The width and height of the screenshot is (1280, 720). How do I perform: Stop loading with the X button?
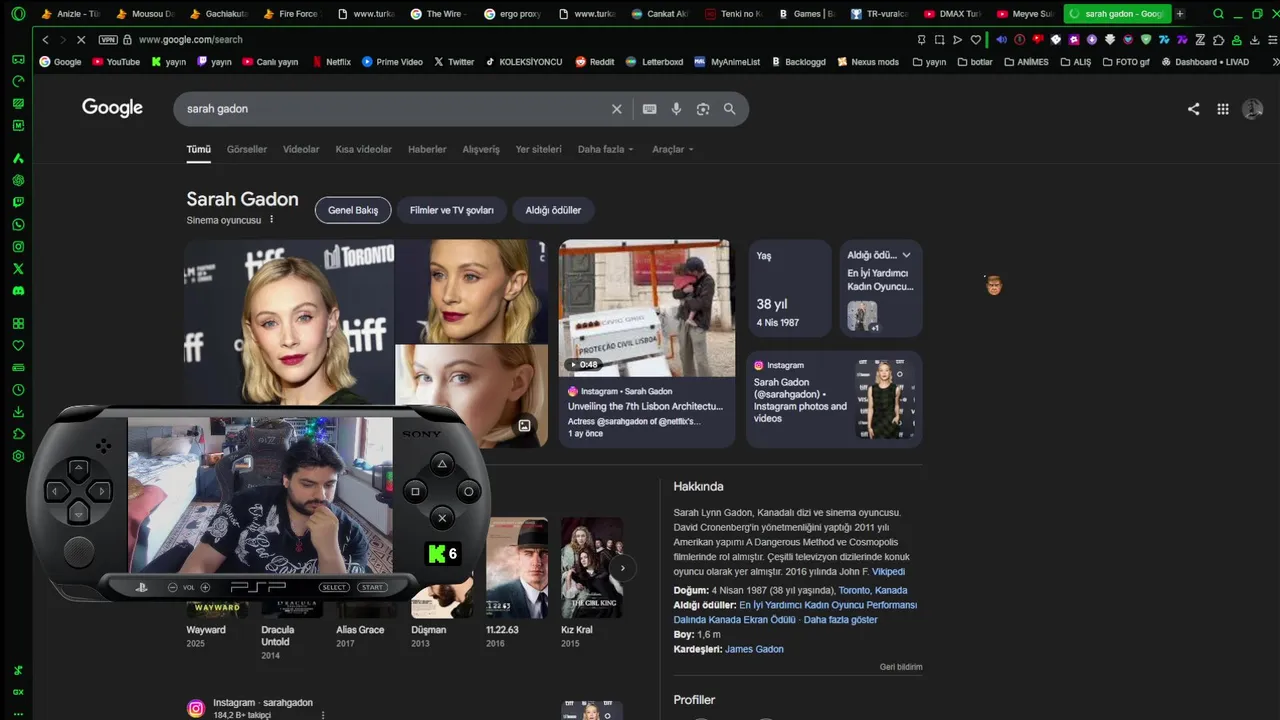coord(81,39)
